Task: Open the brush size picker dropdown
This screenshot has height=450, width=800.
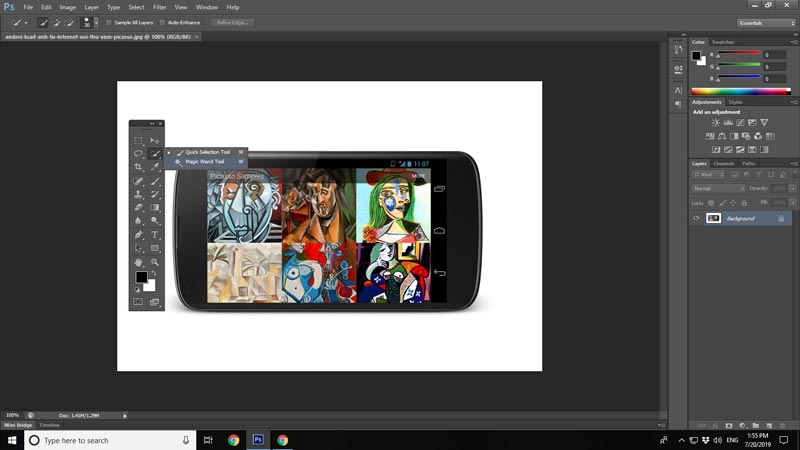Action: (96, 22)
